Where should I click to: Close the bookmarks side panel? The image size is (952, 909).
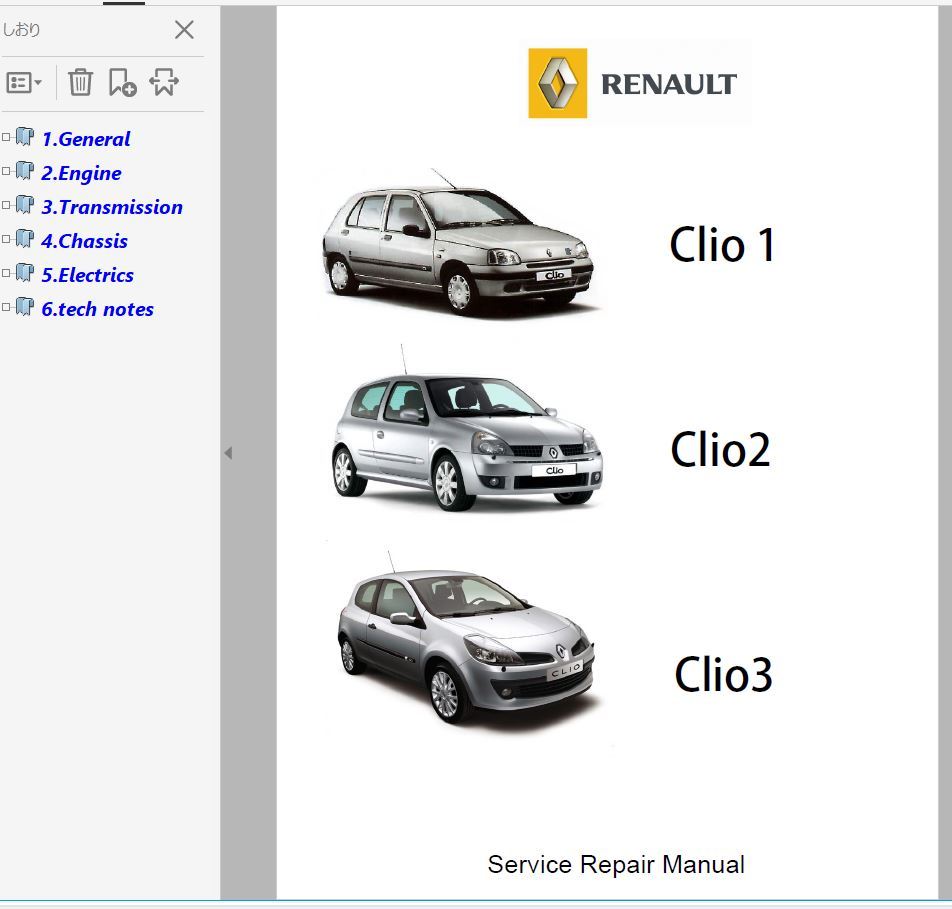pyautogui.click(x=184, y=30)
